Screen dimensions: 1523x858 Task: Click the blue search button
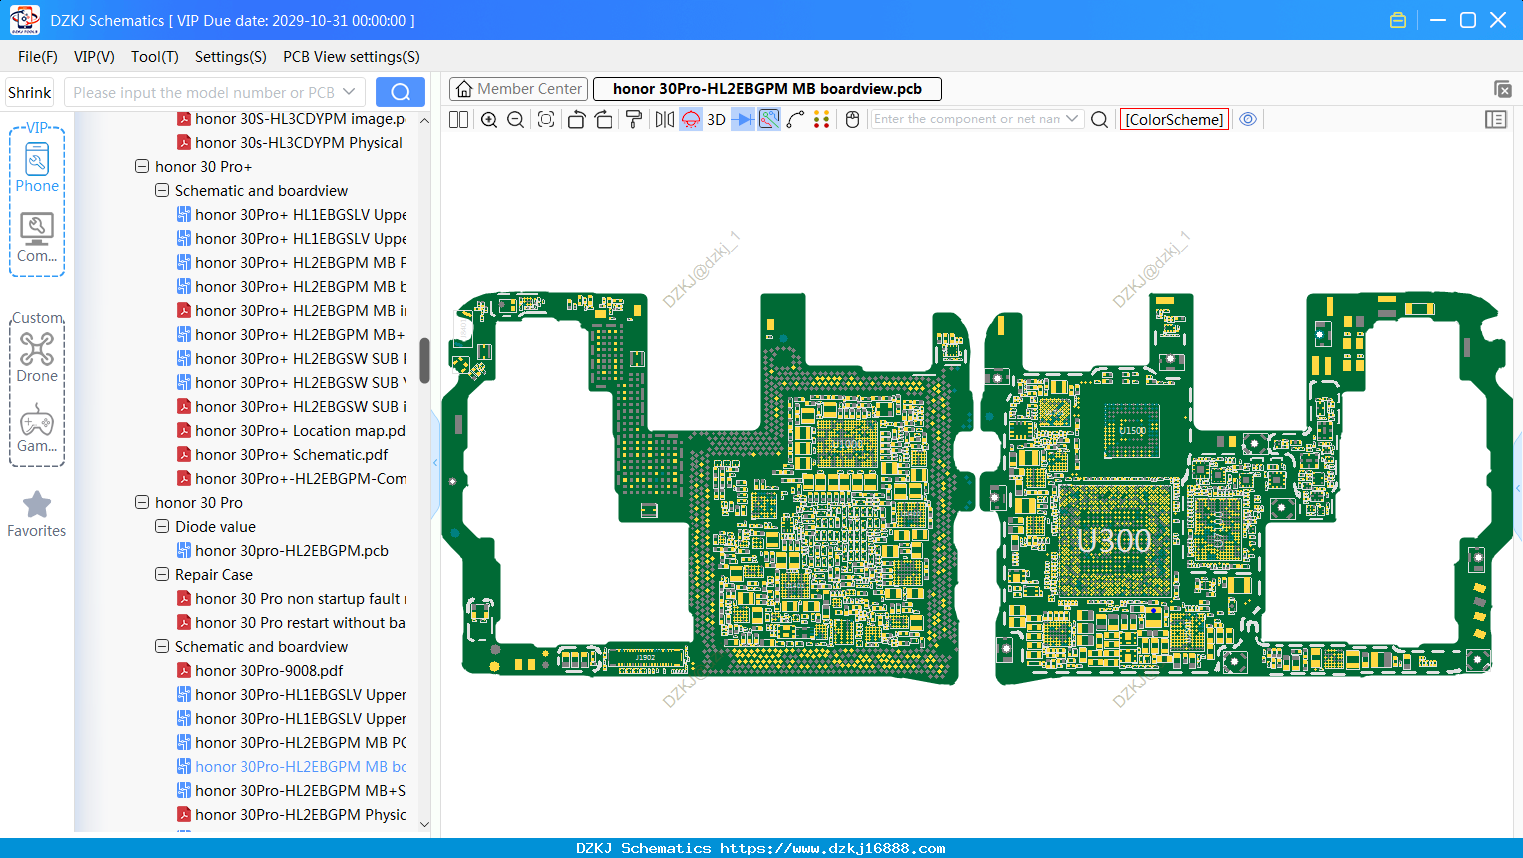pos(400,92)
